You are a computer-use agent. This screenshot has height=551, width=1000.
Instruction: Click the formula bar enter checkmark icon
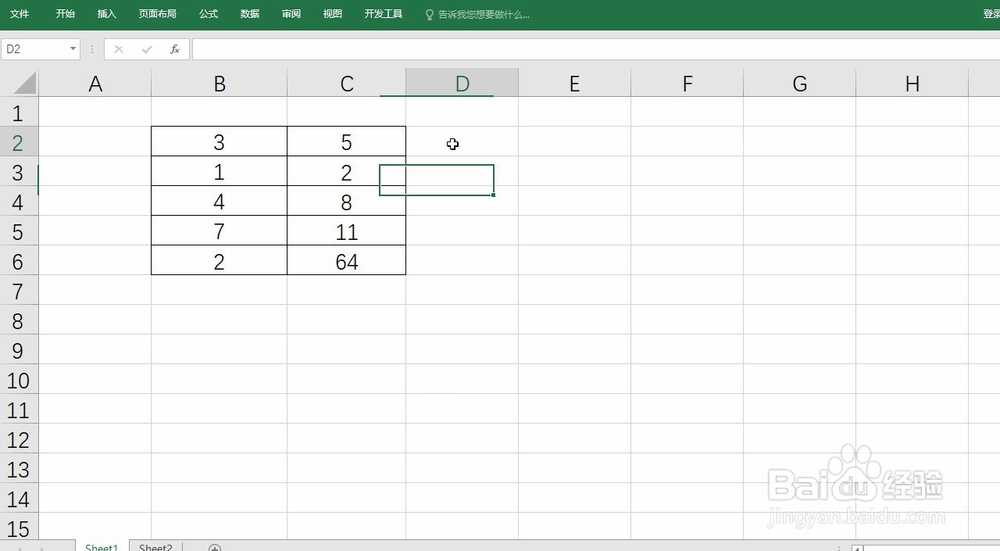[147, 49]
